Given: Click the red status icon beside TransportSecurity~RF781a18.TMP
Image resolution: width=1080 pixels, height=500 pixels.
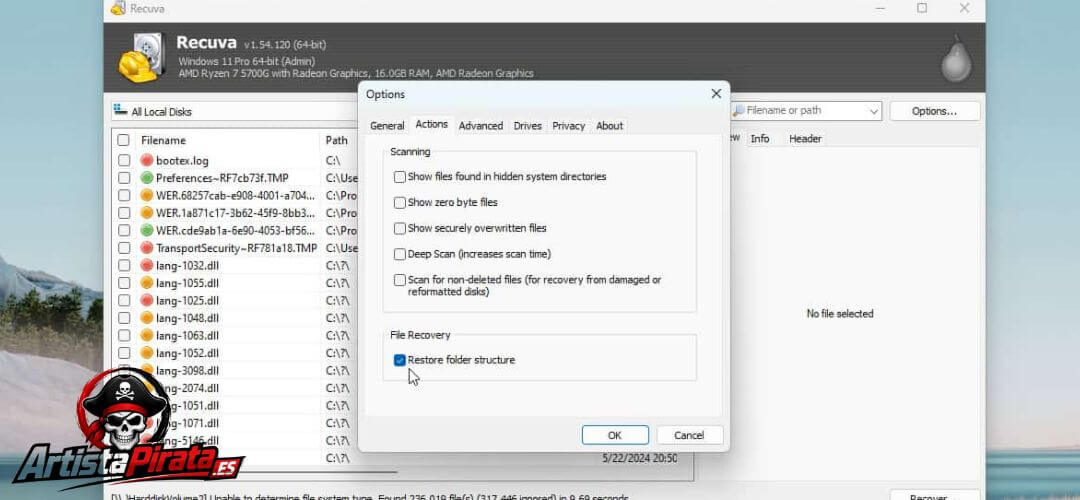Looking at the screenshot, I should [147, 248].
